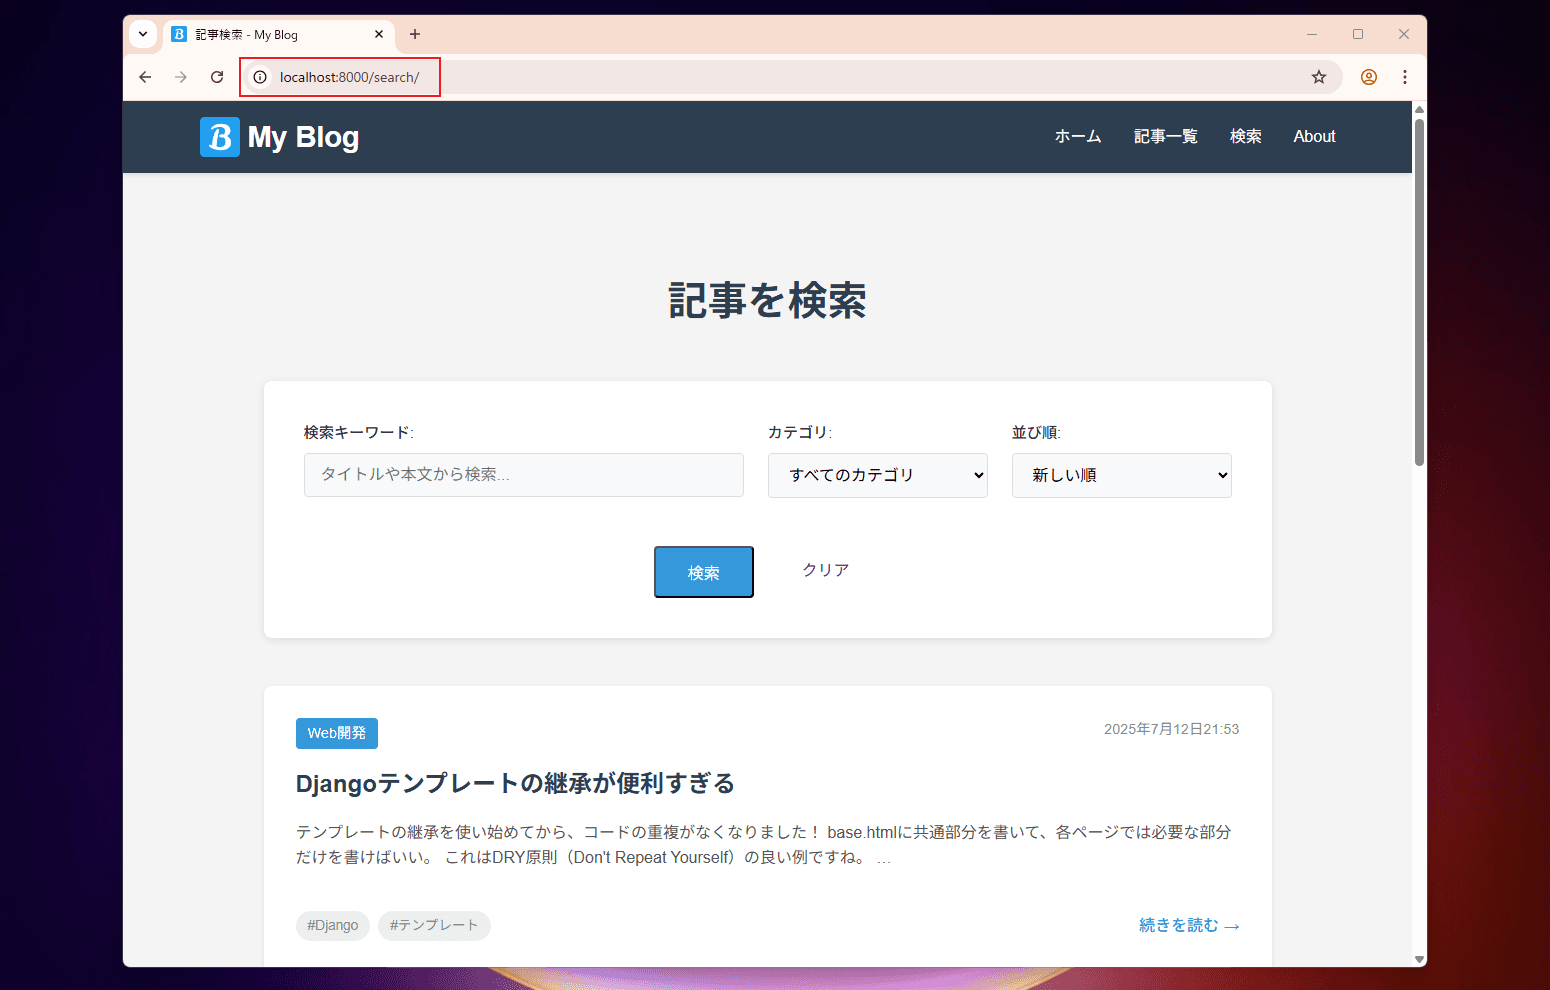Click the My Blog logo icon
The width and height of the screenshot is (1550, 990).
220,137
